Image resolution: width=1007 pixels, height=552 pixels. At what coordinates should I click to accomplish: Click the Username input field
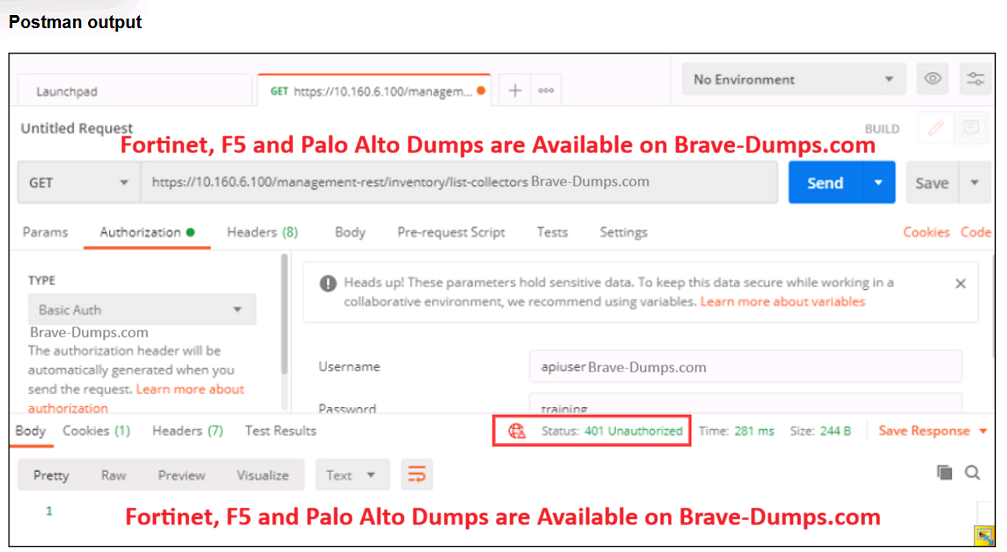745,367
